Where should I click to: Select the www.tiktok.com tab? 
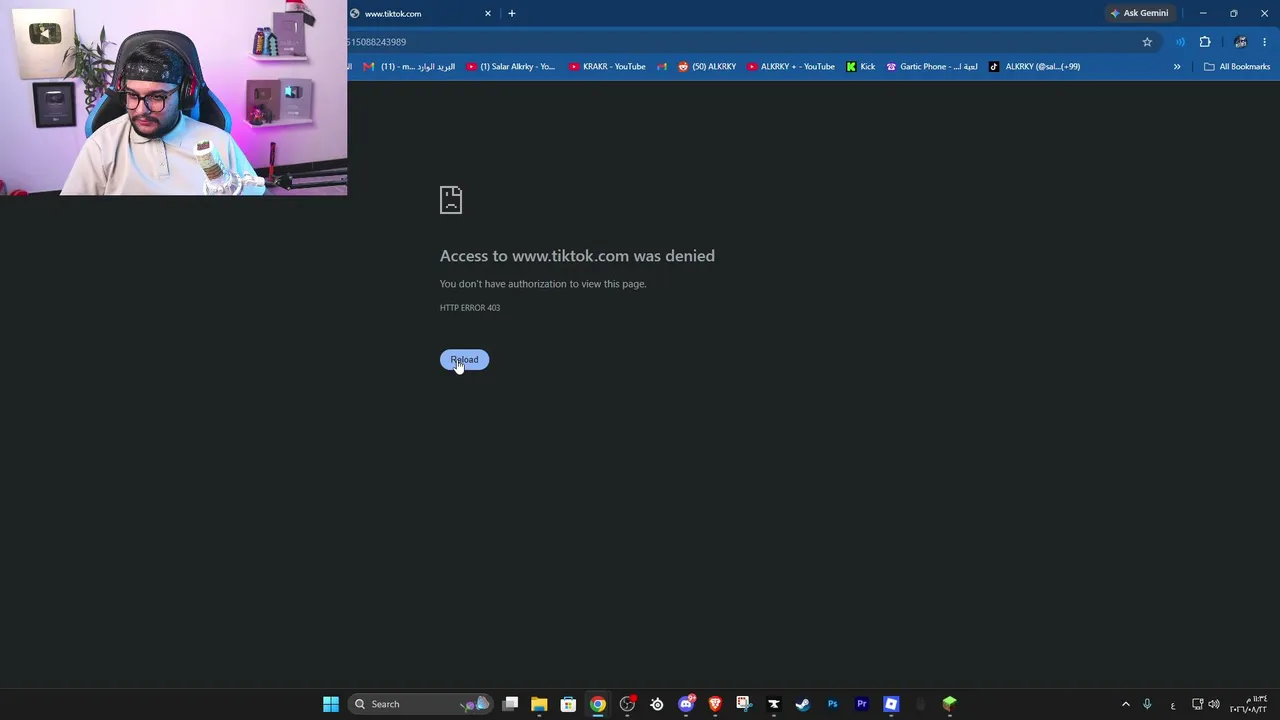point(421,13)
